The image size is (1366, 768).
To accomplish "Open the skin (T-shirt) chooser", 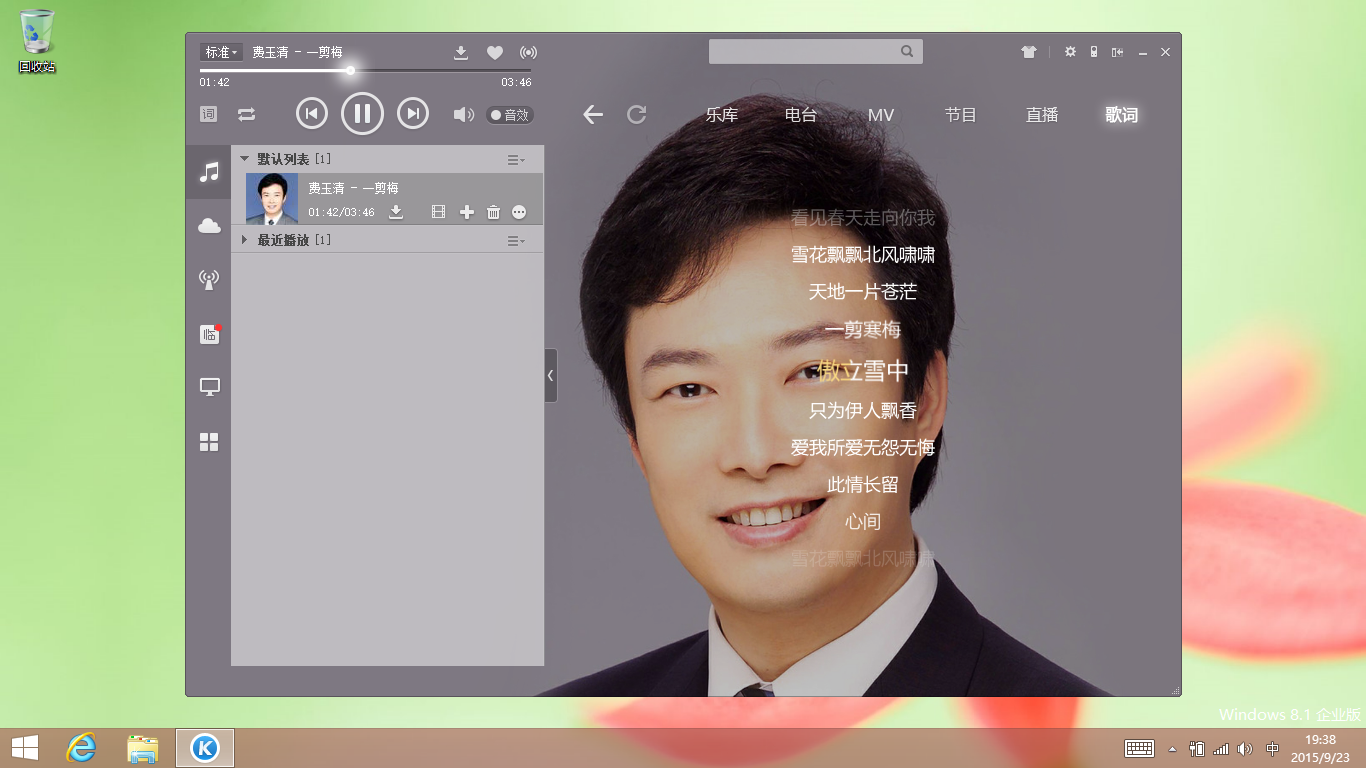I will click(1029, 52).
